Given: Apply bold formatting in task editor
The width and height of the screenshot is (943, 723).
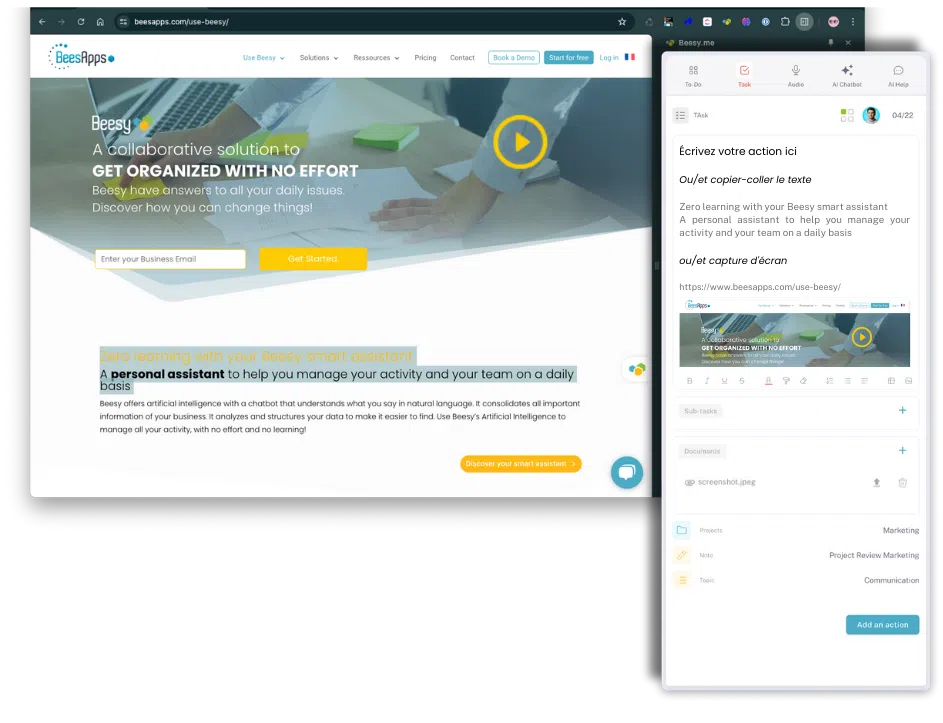Looking at the screenshot, I should 689,381.
